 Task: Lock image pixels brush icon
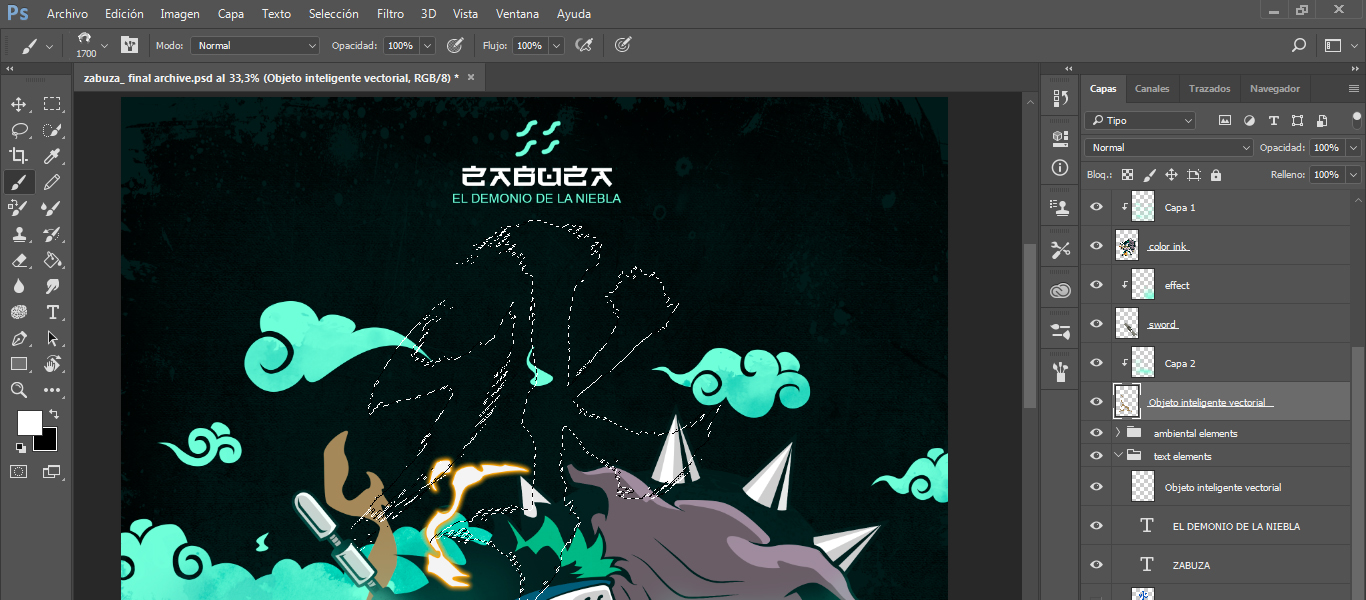click(1149, 175)
